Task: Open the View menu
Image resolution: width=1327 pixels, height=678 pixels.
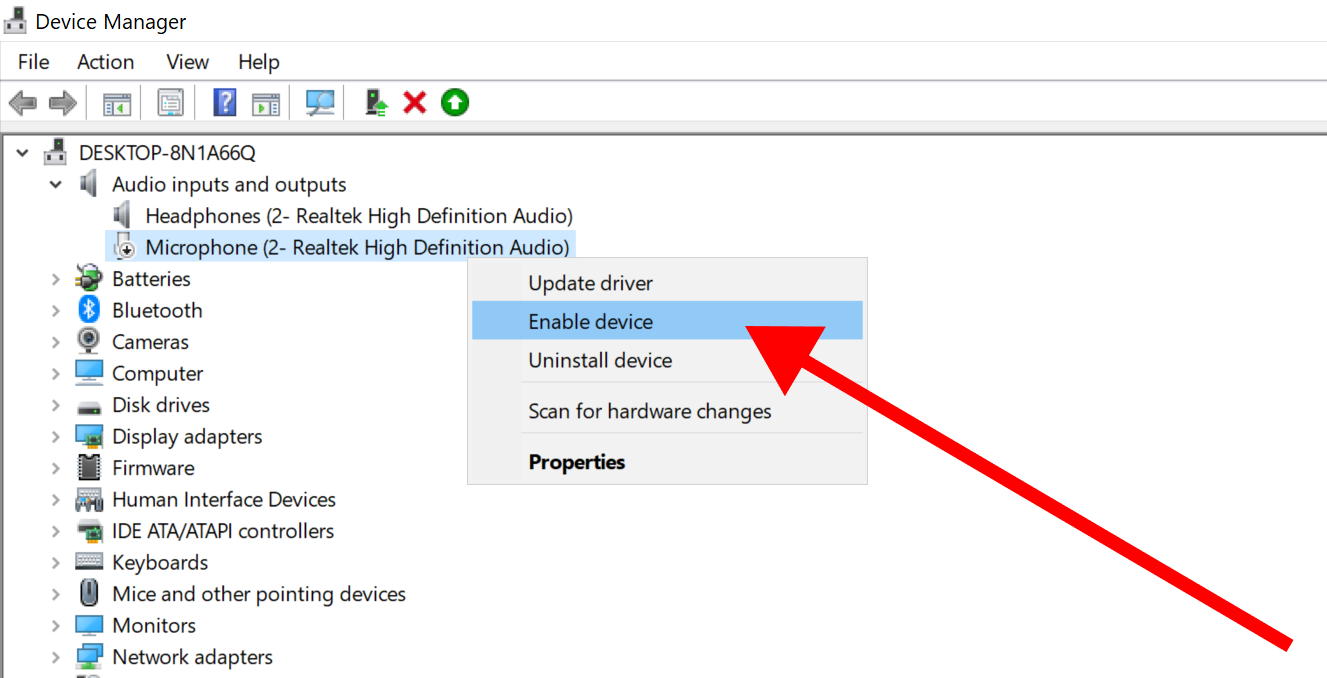Action: pyautogui.click(x=187, y=61)
